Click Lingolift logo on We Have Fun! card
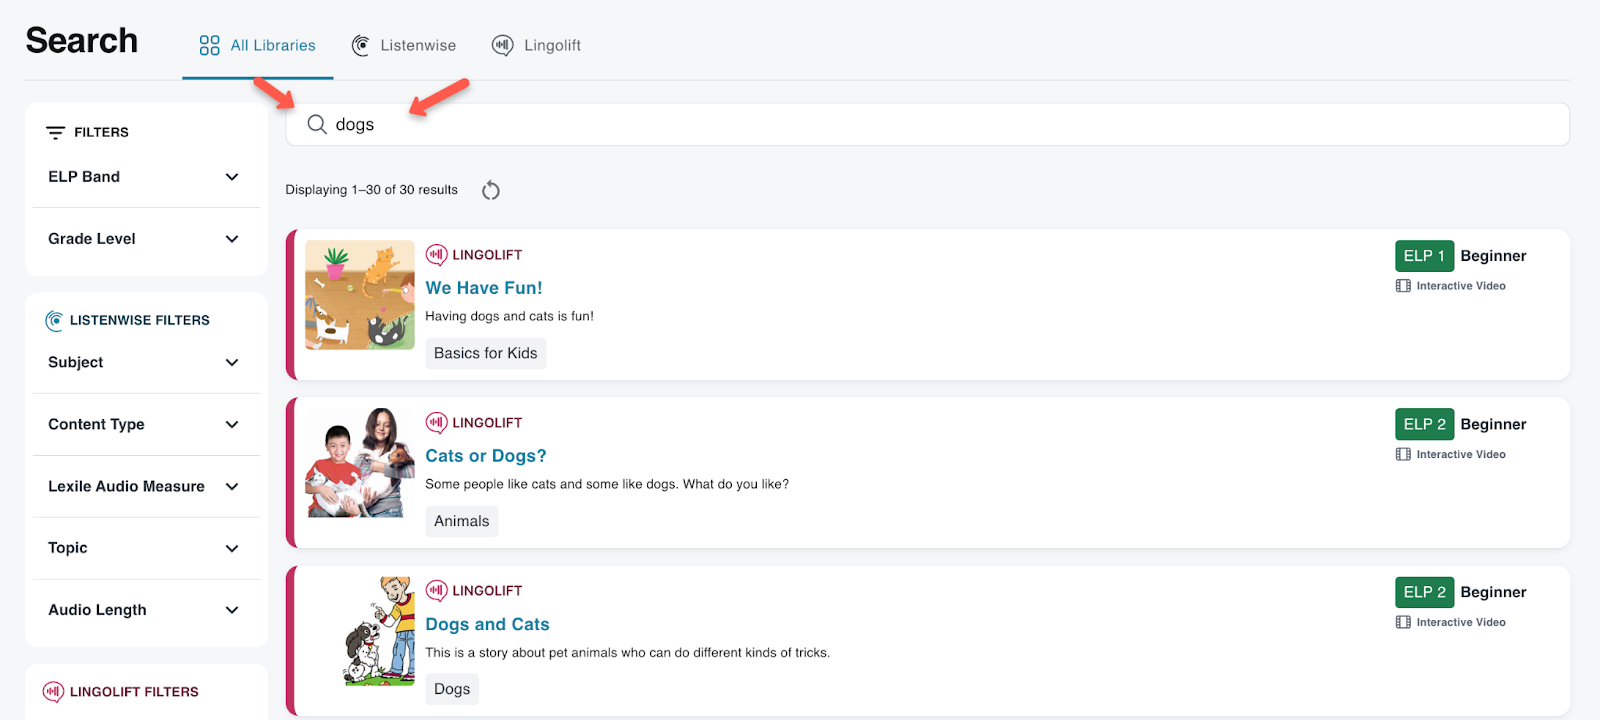Viewport: 1600px width, 720px height. tap(436, 255)
